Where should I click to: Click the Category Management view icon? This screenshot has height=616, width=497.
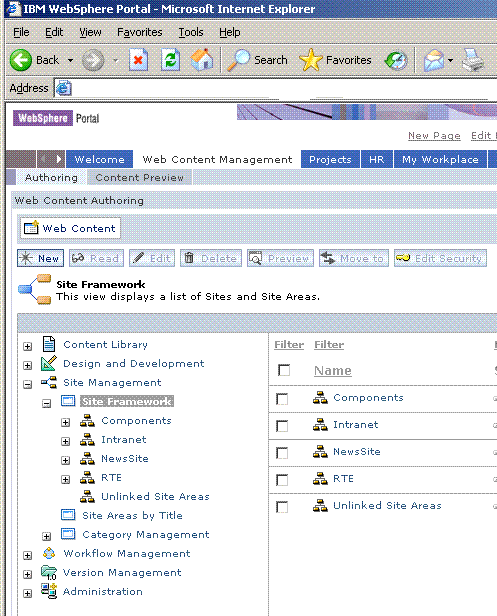point(68,534)
